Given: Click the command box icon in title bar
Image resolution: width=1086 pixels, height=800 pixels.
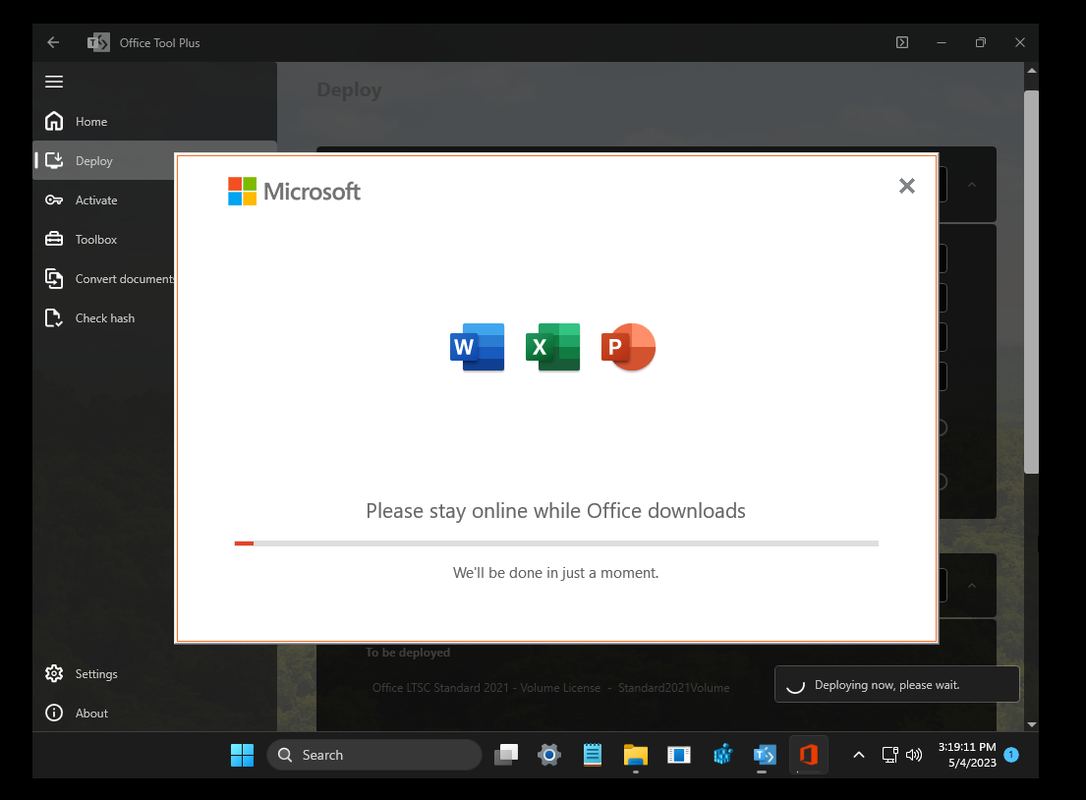Looking at the screenshot, I should tap(902, 42).
